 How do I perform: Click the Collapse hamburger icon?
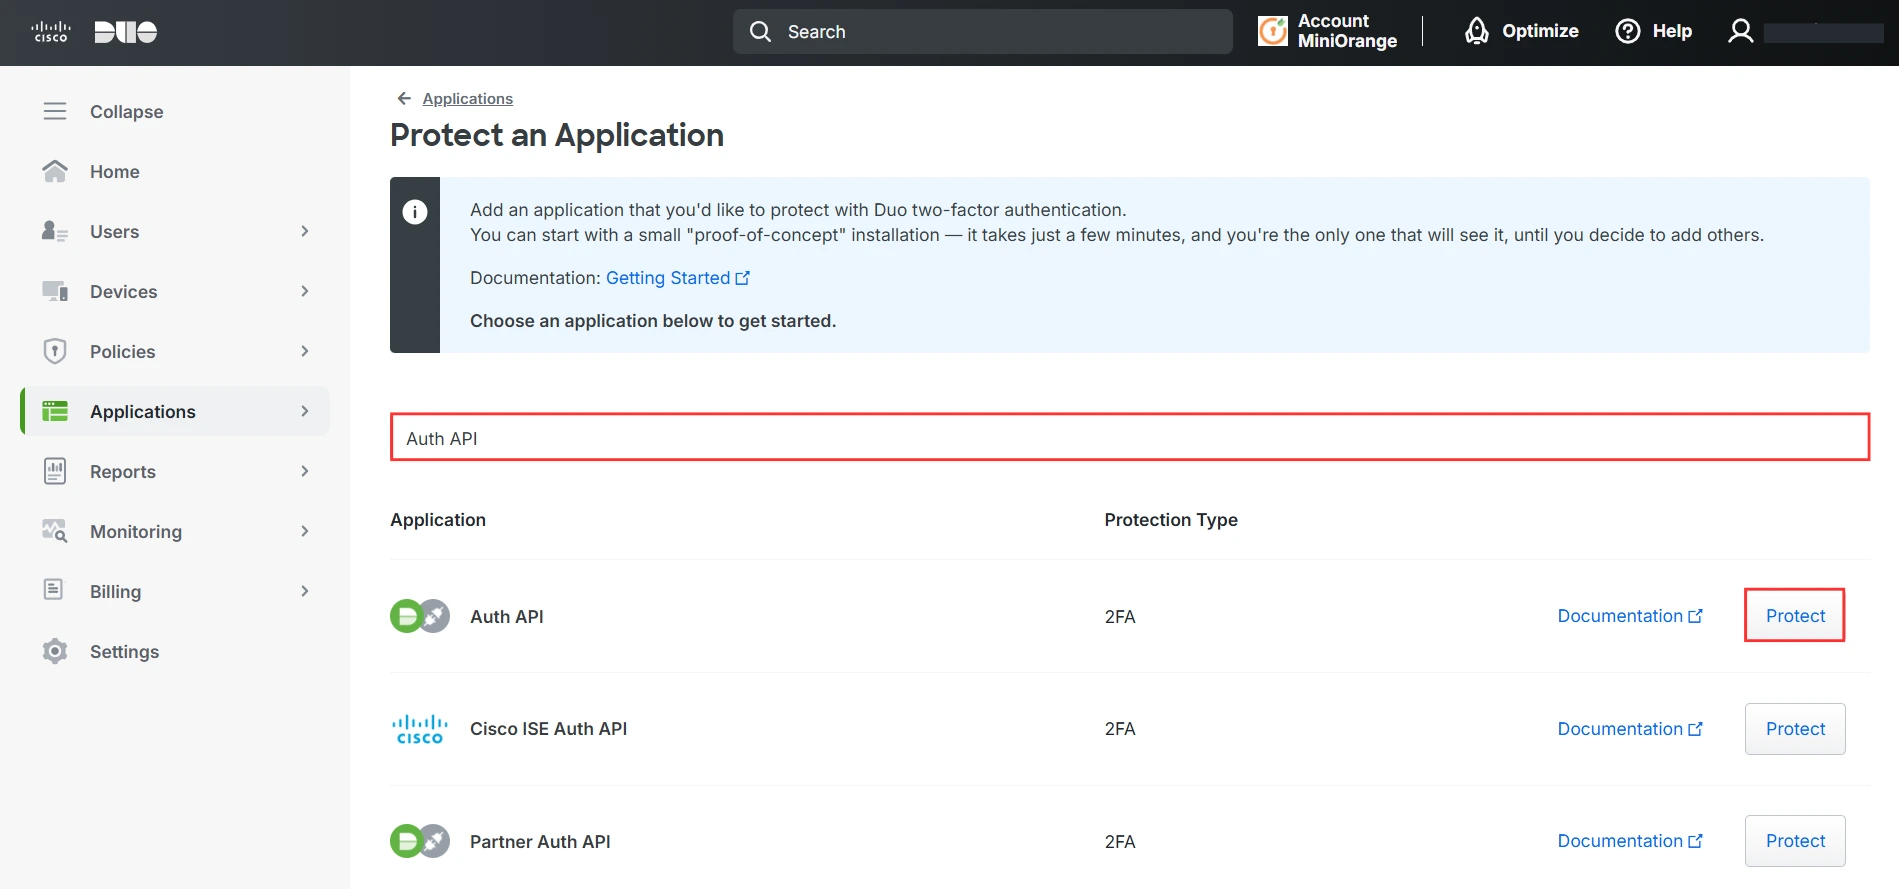click(55, 111)
